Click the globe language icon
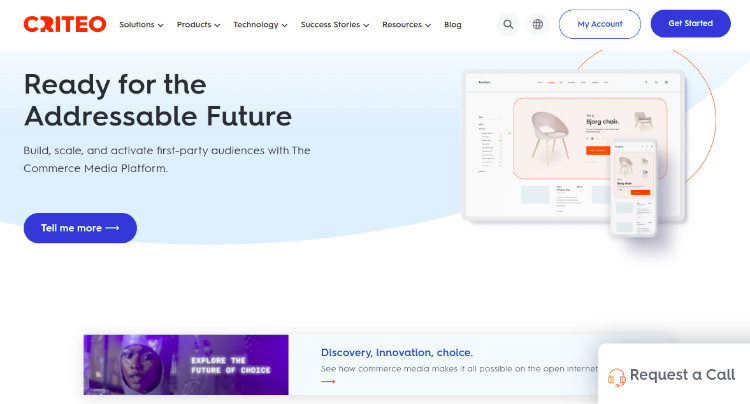Viewport: 750px width, 404px height. click(538, 24)
